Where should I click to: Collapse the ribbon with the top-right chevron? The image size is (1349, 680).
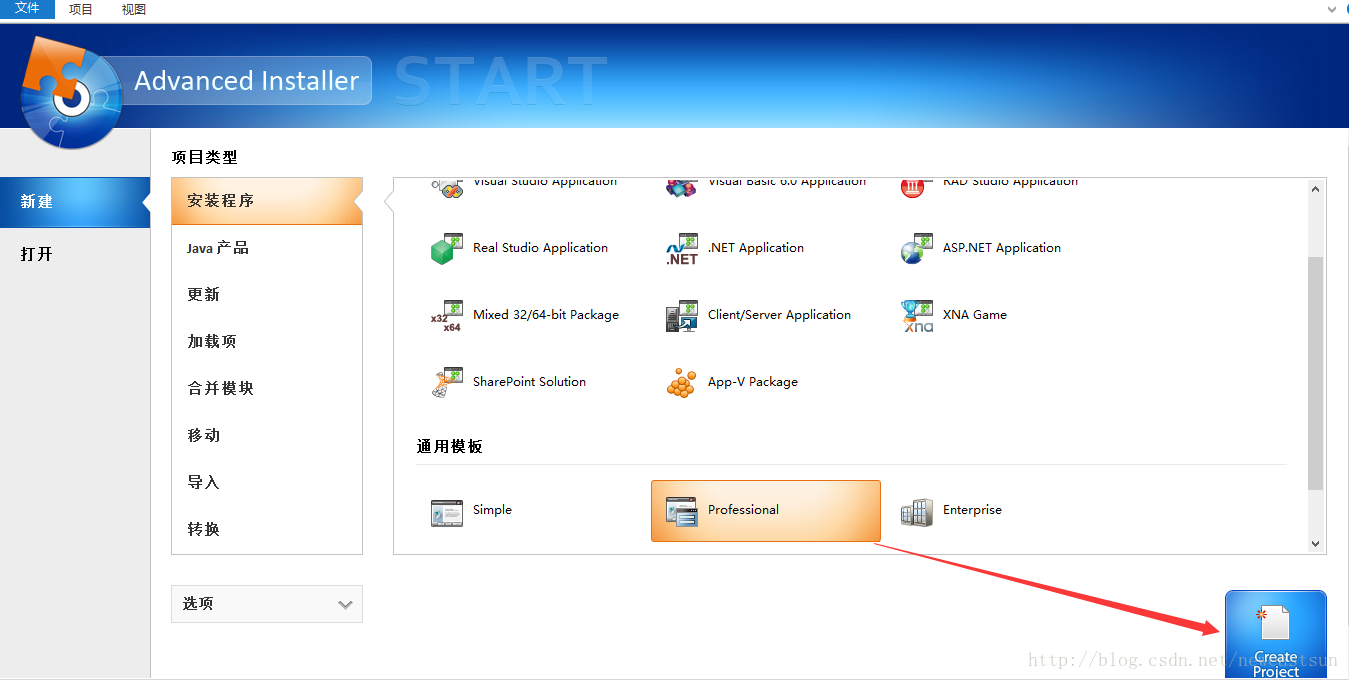1331,9
